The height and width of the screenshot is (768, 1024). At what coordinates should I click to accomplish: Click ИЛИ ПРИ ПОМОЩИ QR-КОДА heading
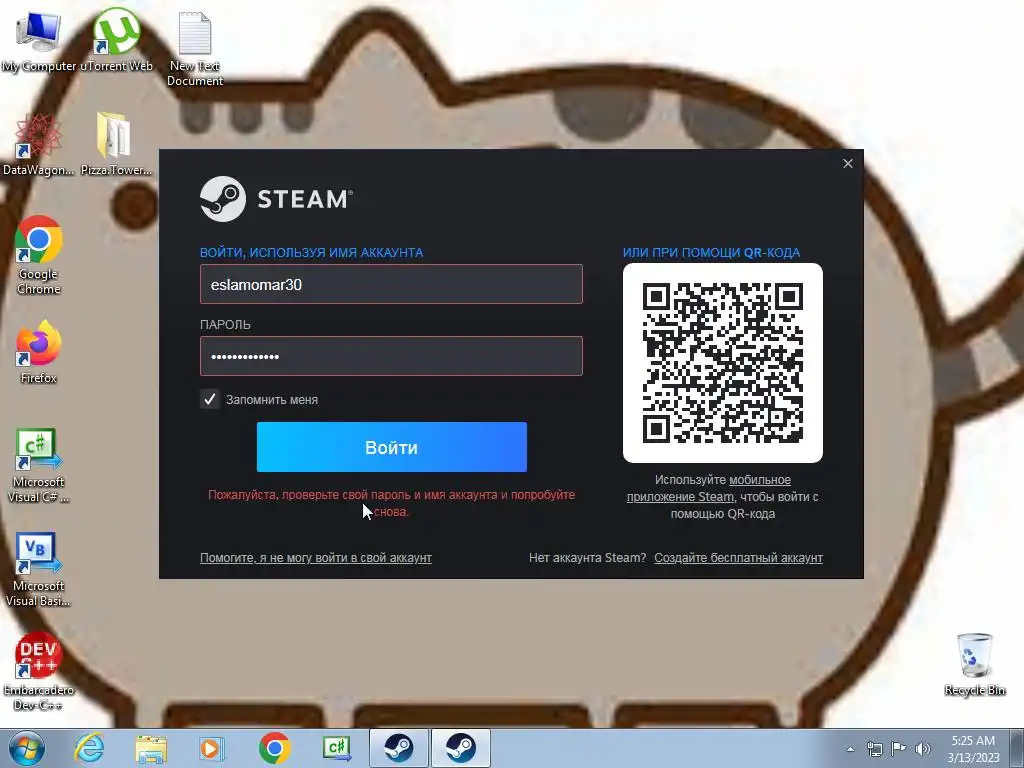[711, 253]
